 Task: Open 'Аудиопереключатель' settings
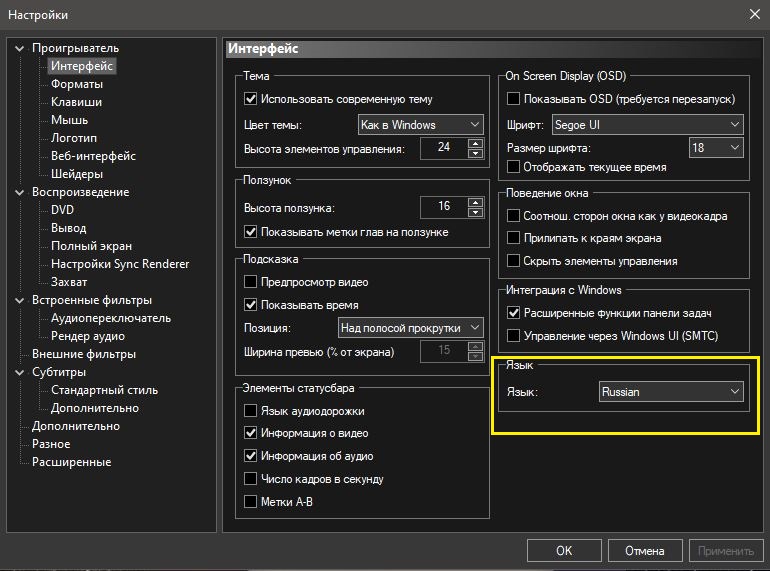(x=111, y=318)
